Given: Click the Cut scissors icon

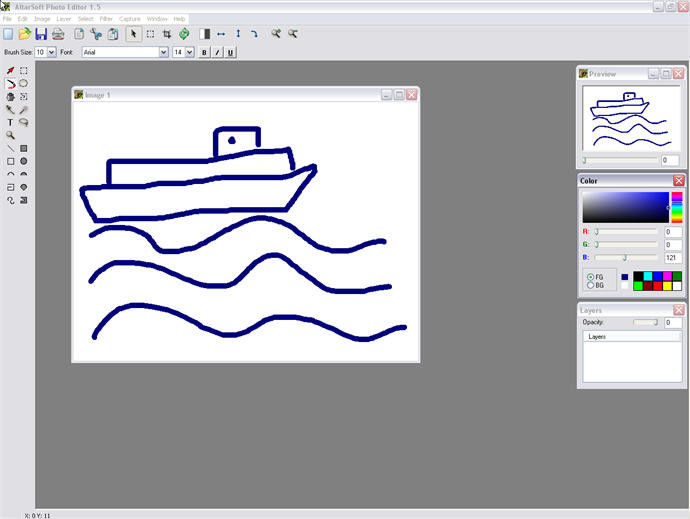Looking at the screenshot, I should pos(97,33).
